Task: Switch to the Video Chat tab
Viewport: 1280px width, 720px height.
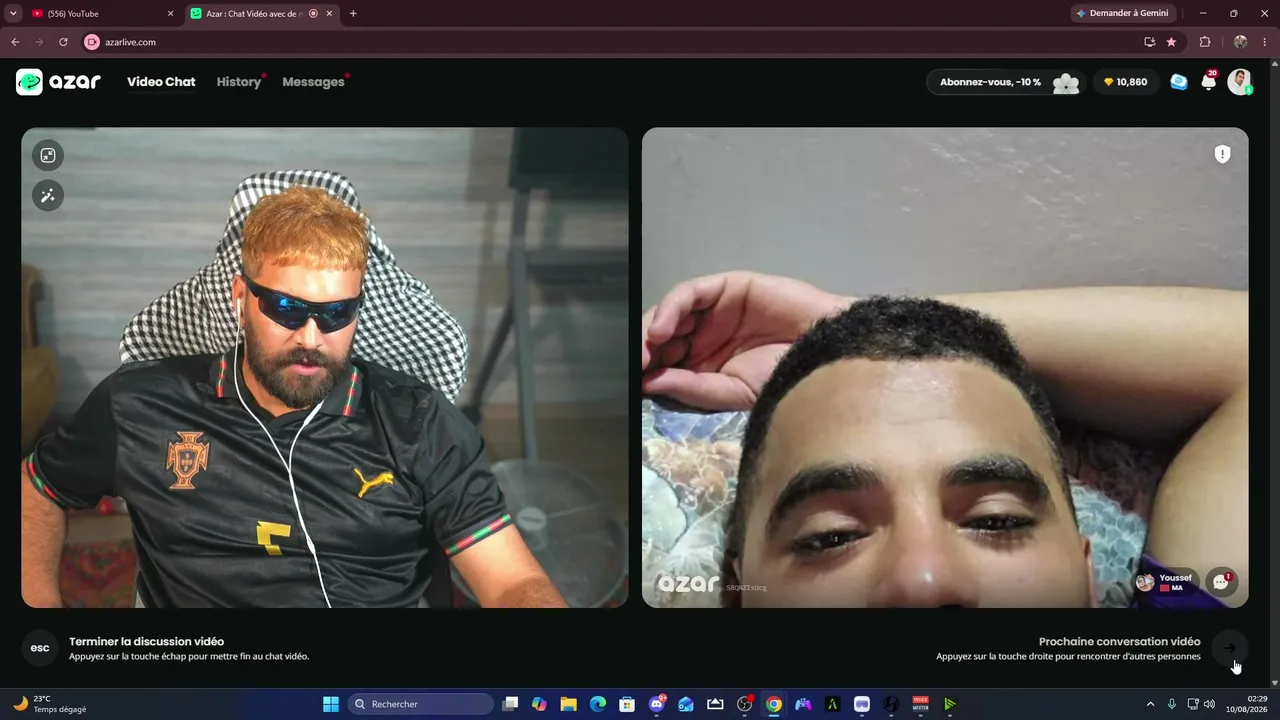Action: [x=161, y=82]
